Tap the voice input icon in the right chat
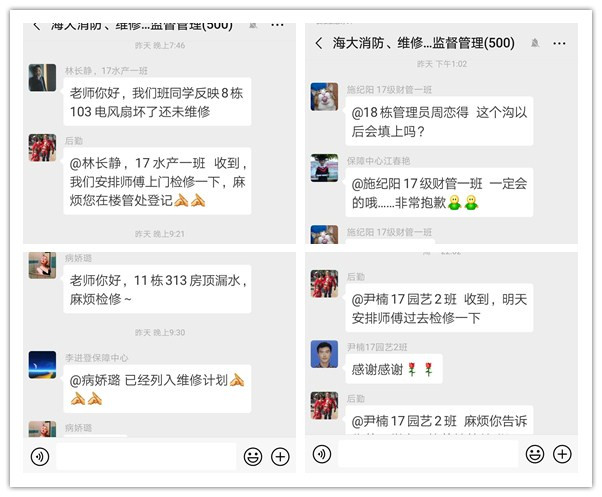 coord(322,454)
